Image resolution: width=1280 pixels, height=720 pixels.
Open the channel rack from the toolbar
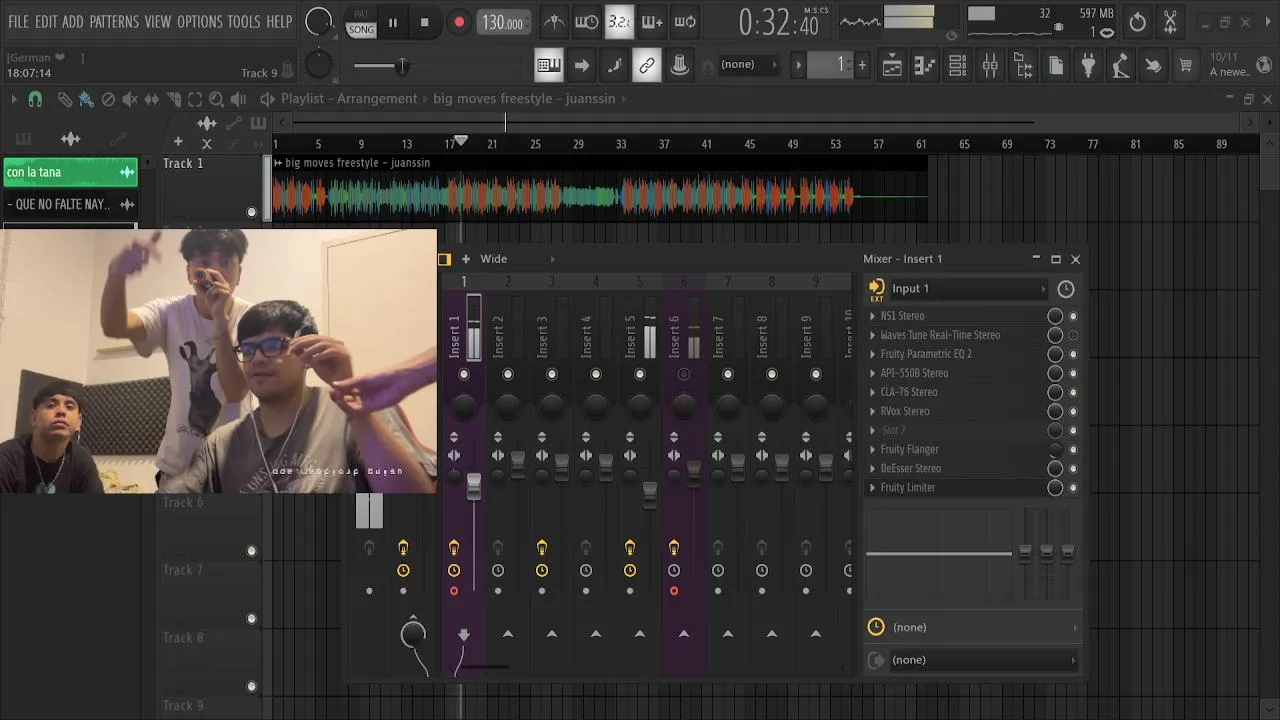957,66
